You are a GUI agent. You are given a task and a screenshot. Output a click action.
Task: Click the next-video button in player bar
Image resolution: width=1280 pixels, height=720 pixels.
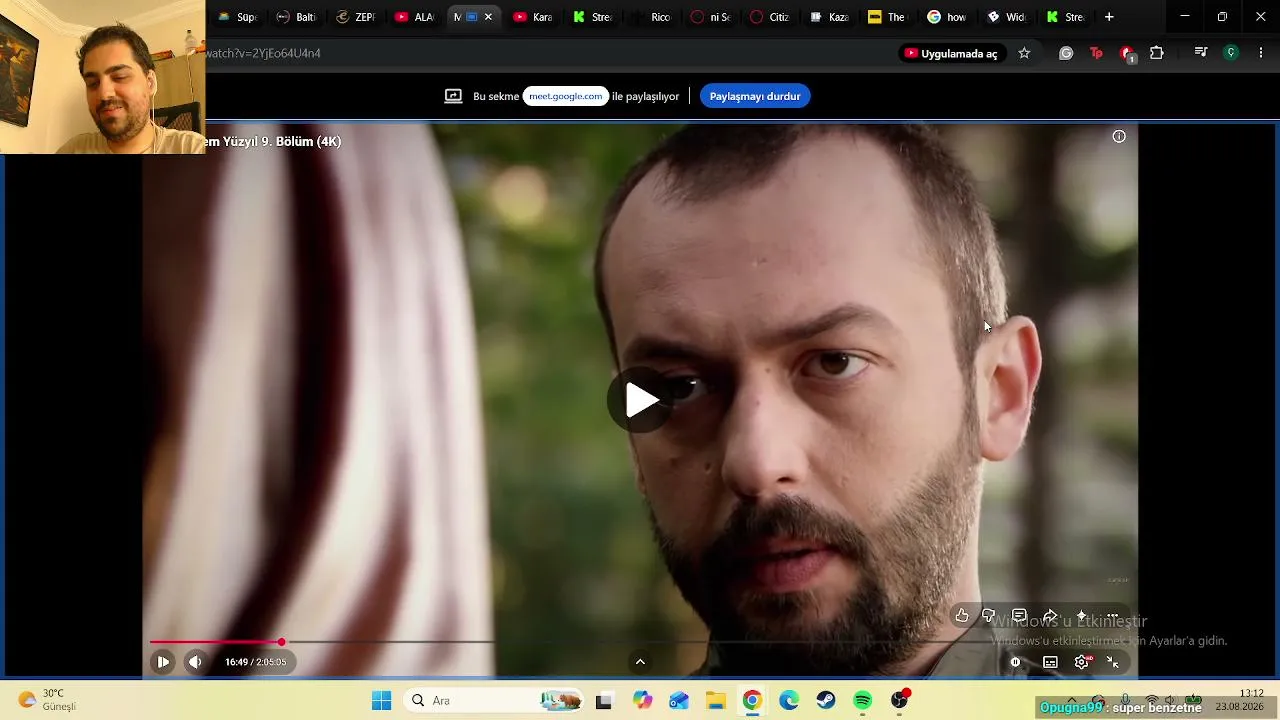pos(163,662)
